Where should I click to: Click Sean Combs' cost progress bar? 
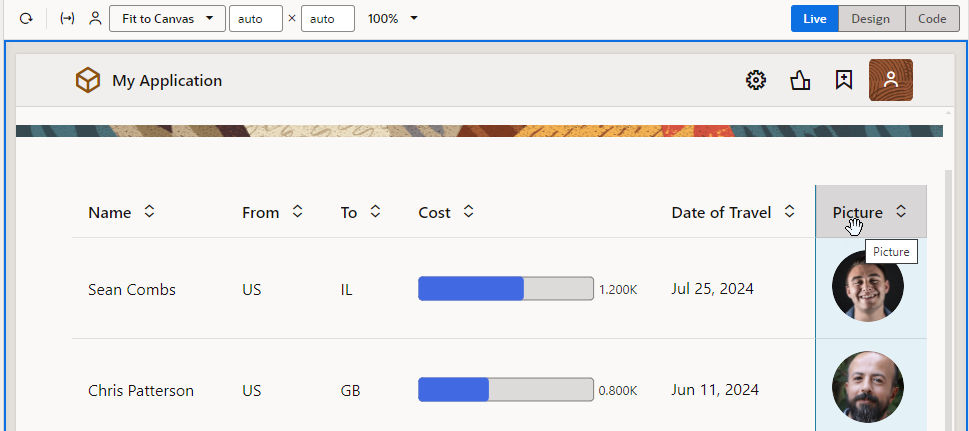(x=505, y=289)
